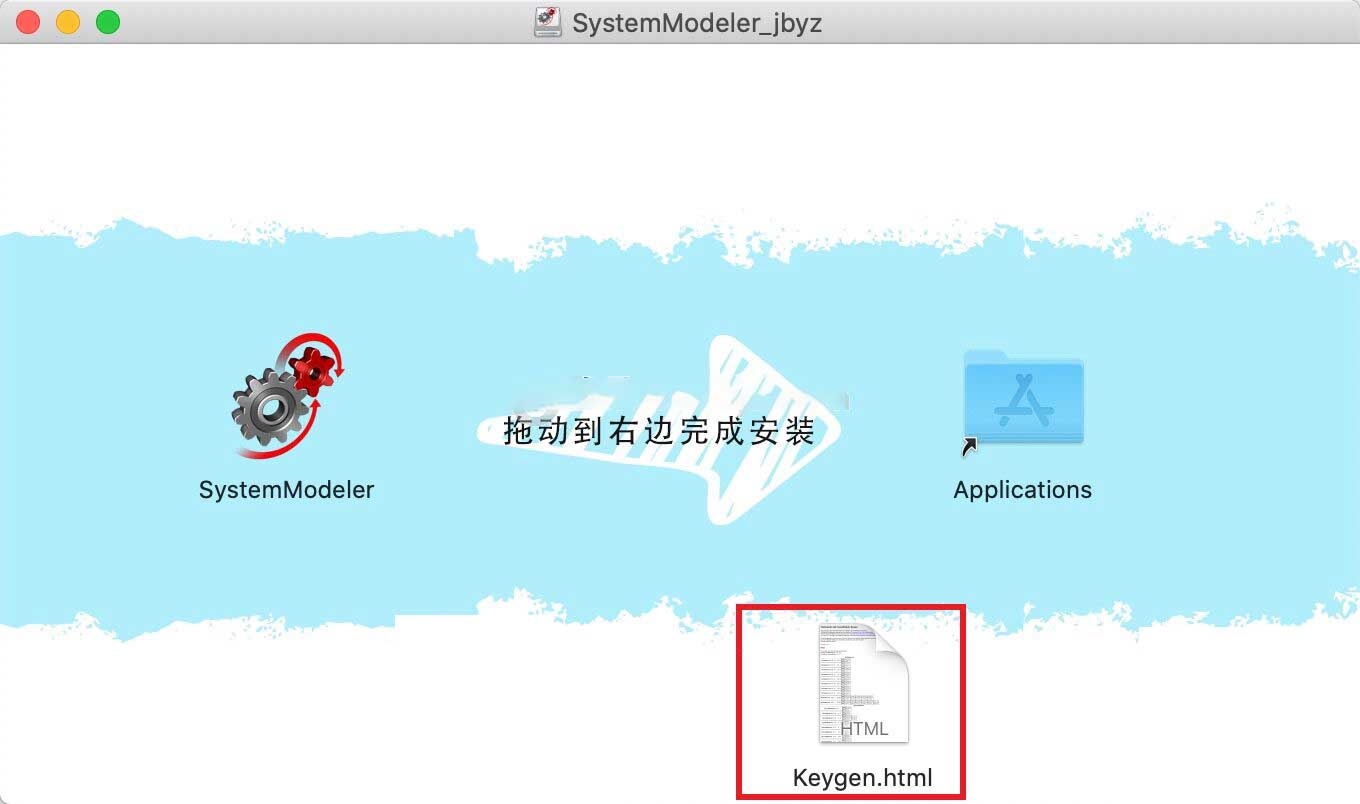Click the Keygen.html file name

863,778
